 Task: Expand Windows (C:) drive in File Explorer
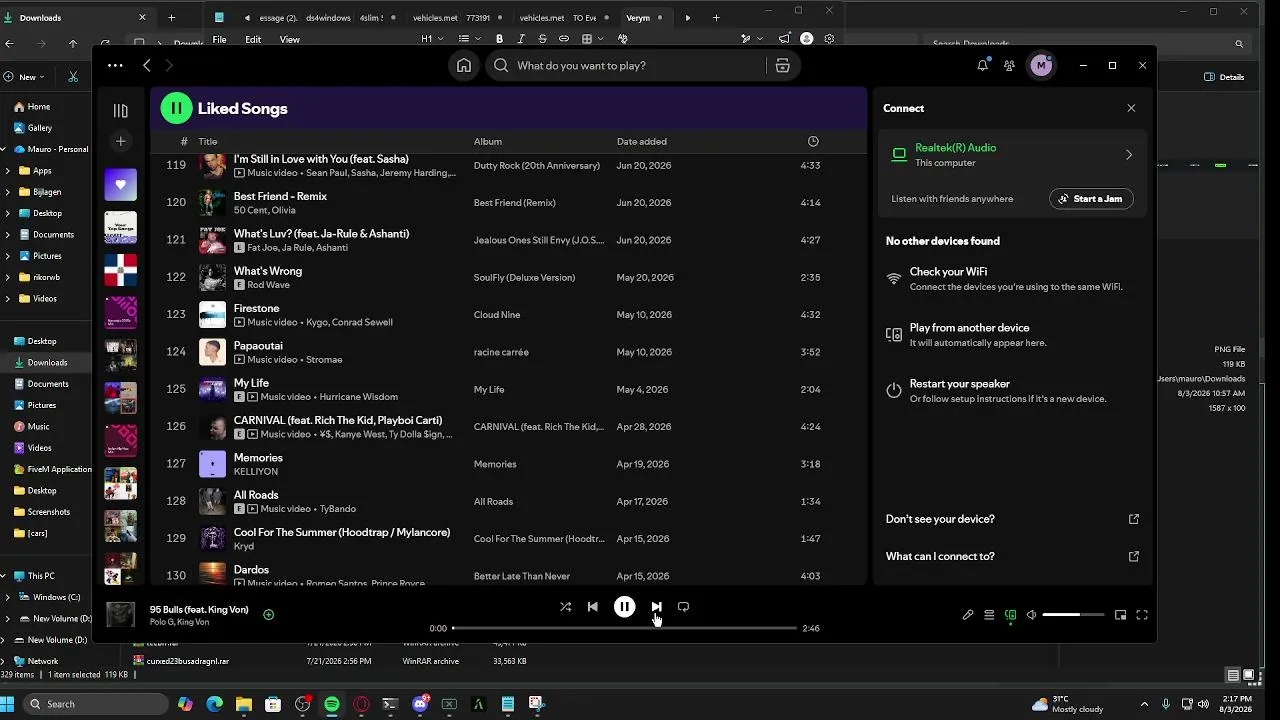coord(8,597)
